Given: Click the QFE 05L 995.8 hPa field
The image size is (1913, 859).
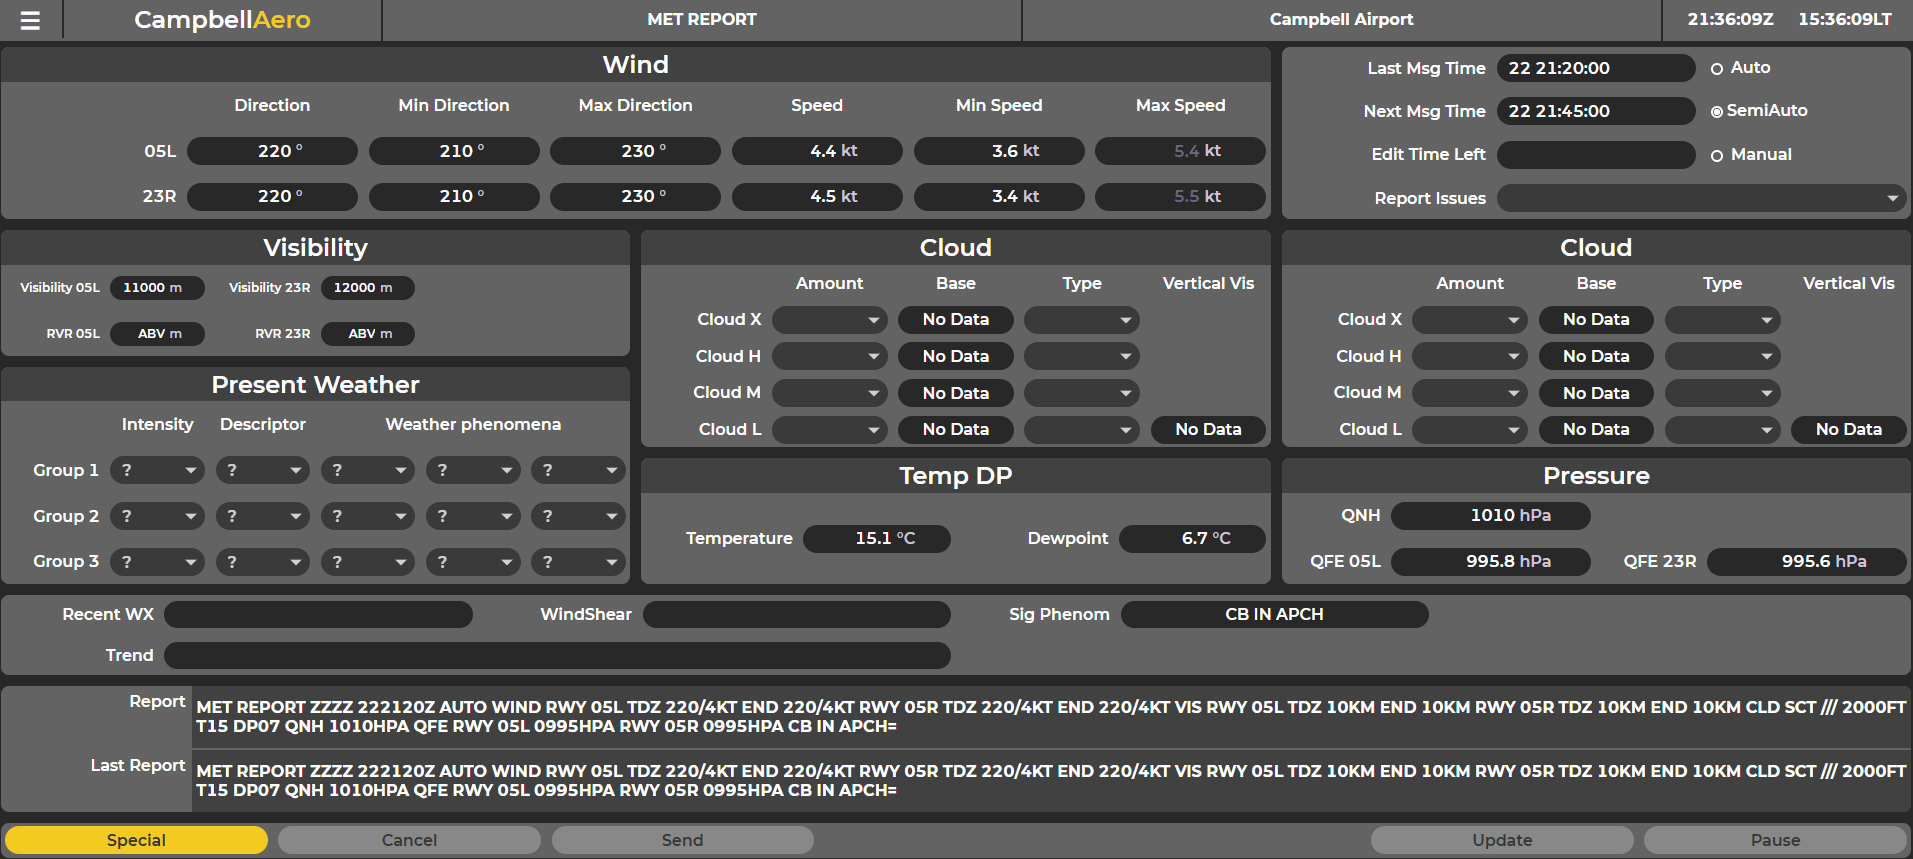Looking at the screenshot, I should point(1491,562).
